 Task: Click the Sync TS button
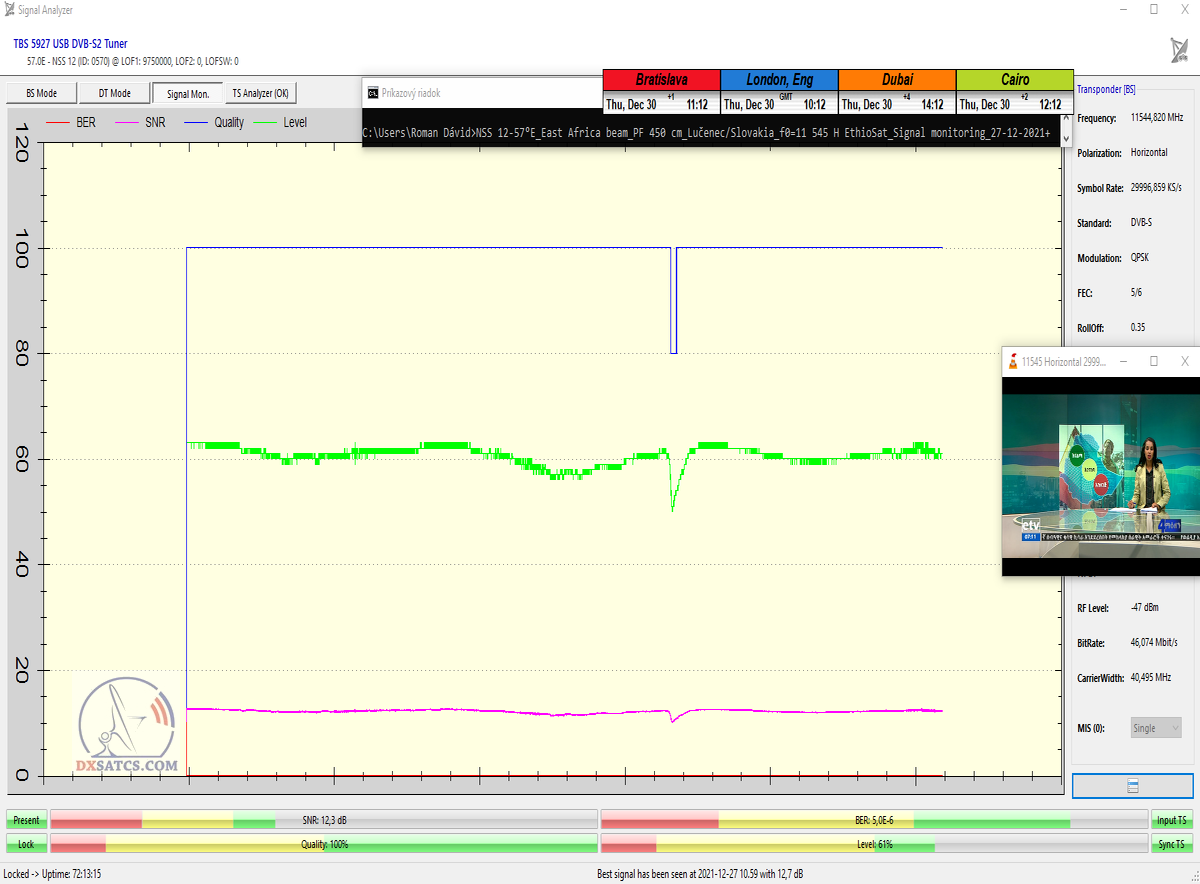coord(1172,844)
